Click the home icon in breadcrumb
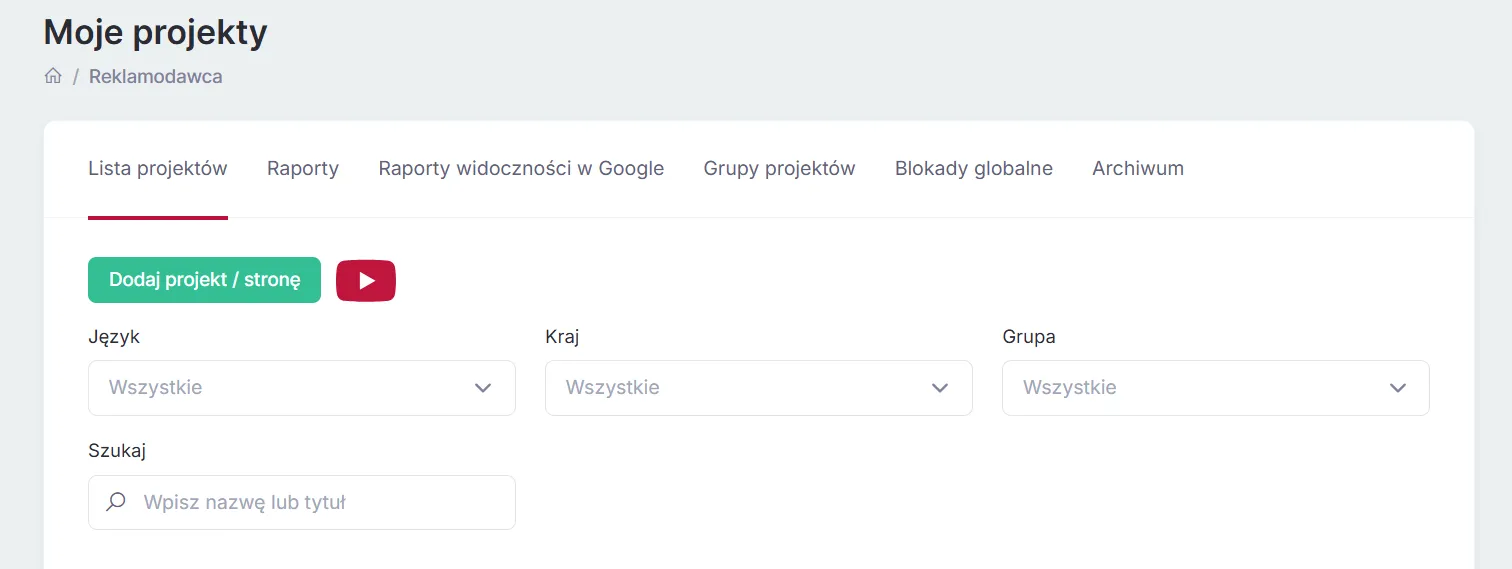This screenshot has height=569, width=1512. (53, 76)
